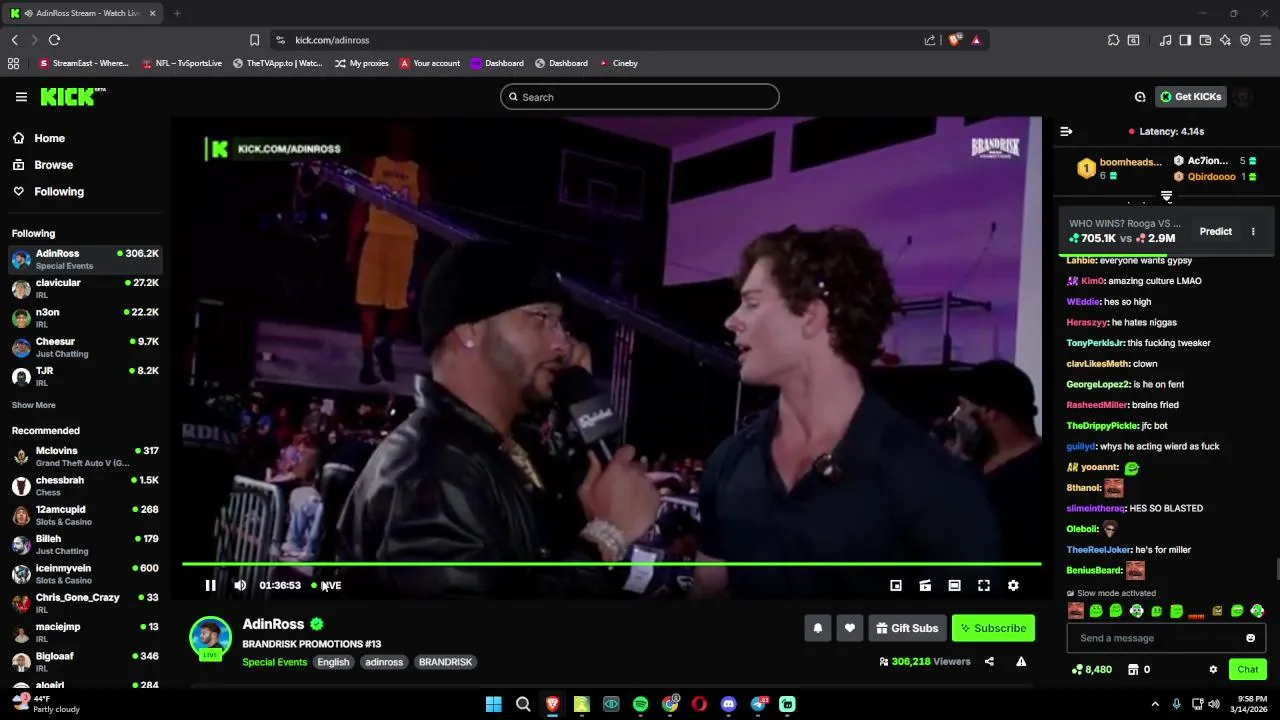This screenshot has width=1280, height=720.
Task: Focus the Kick search box
Action: coord(640,97)
